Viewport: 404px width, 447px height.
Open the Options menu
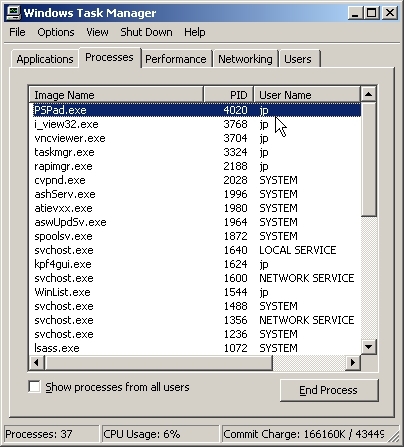pos(56,32)
